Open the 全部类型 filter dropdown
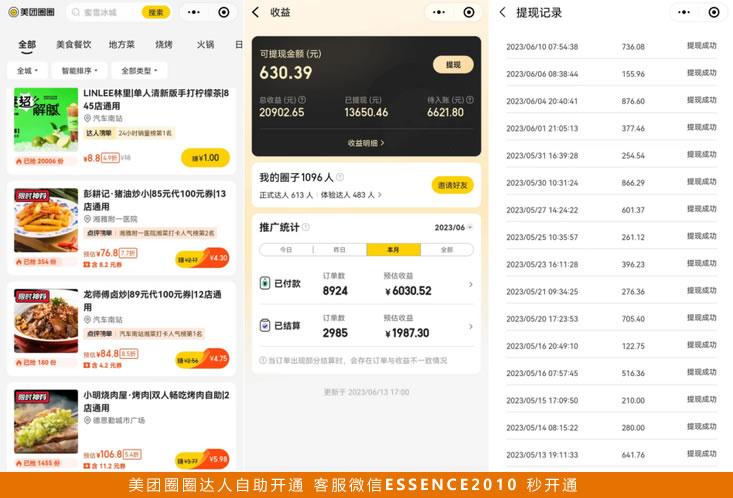Image resolution: width=733 pixels, height=498 pixels. [139, 71]
